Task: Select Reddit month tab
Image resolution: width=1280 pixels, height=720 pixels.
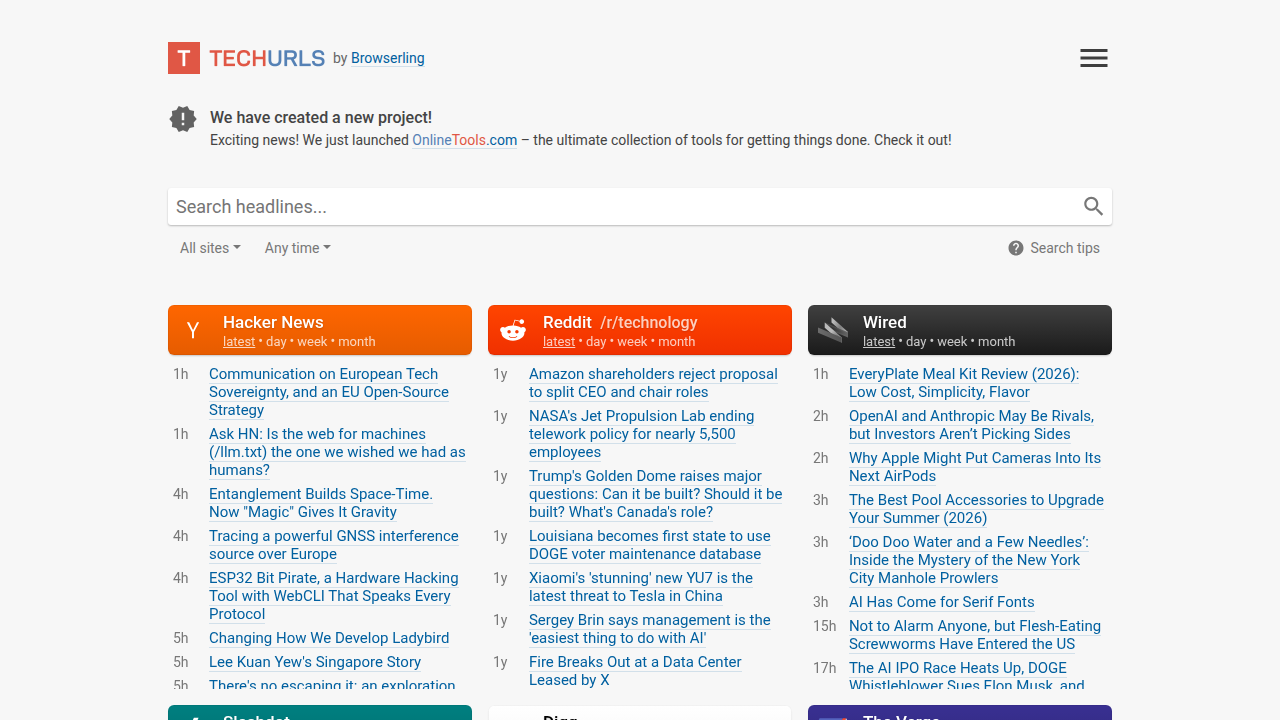Action: [677, 341]
